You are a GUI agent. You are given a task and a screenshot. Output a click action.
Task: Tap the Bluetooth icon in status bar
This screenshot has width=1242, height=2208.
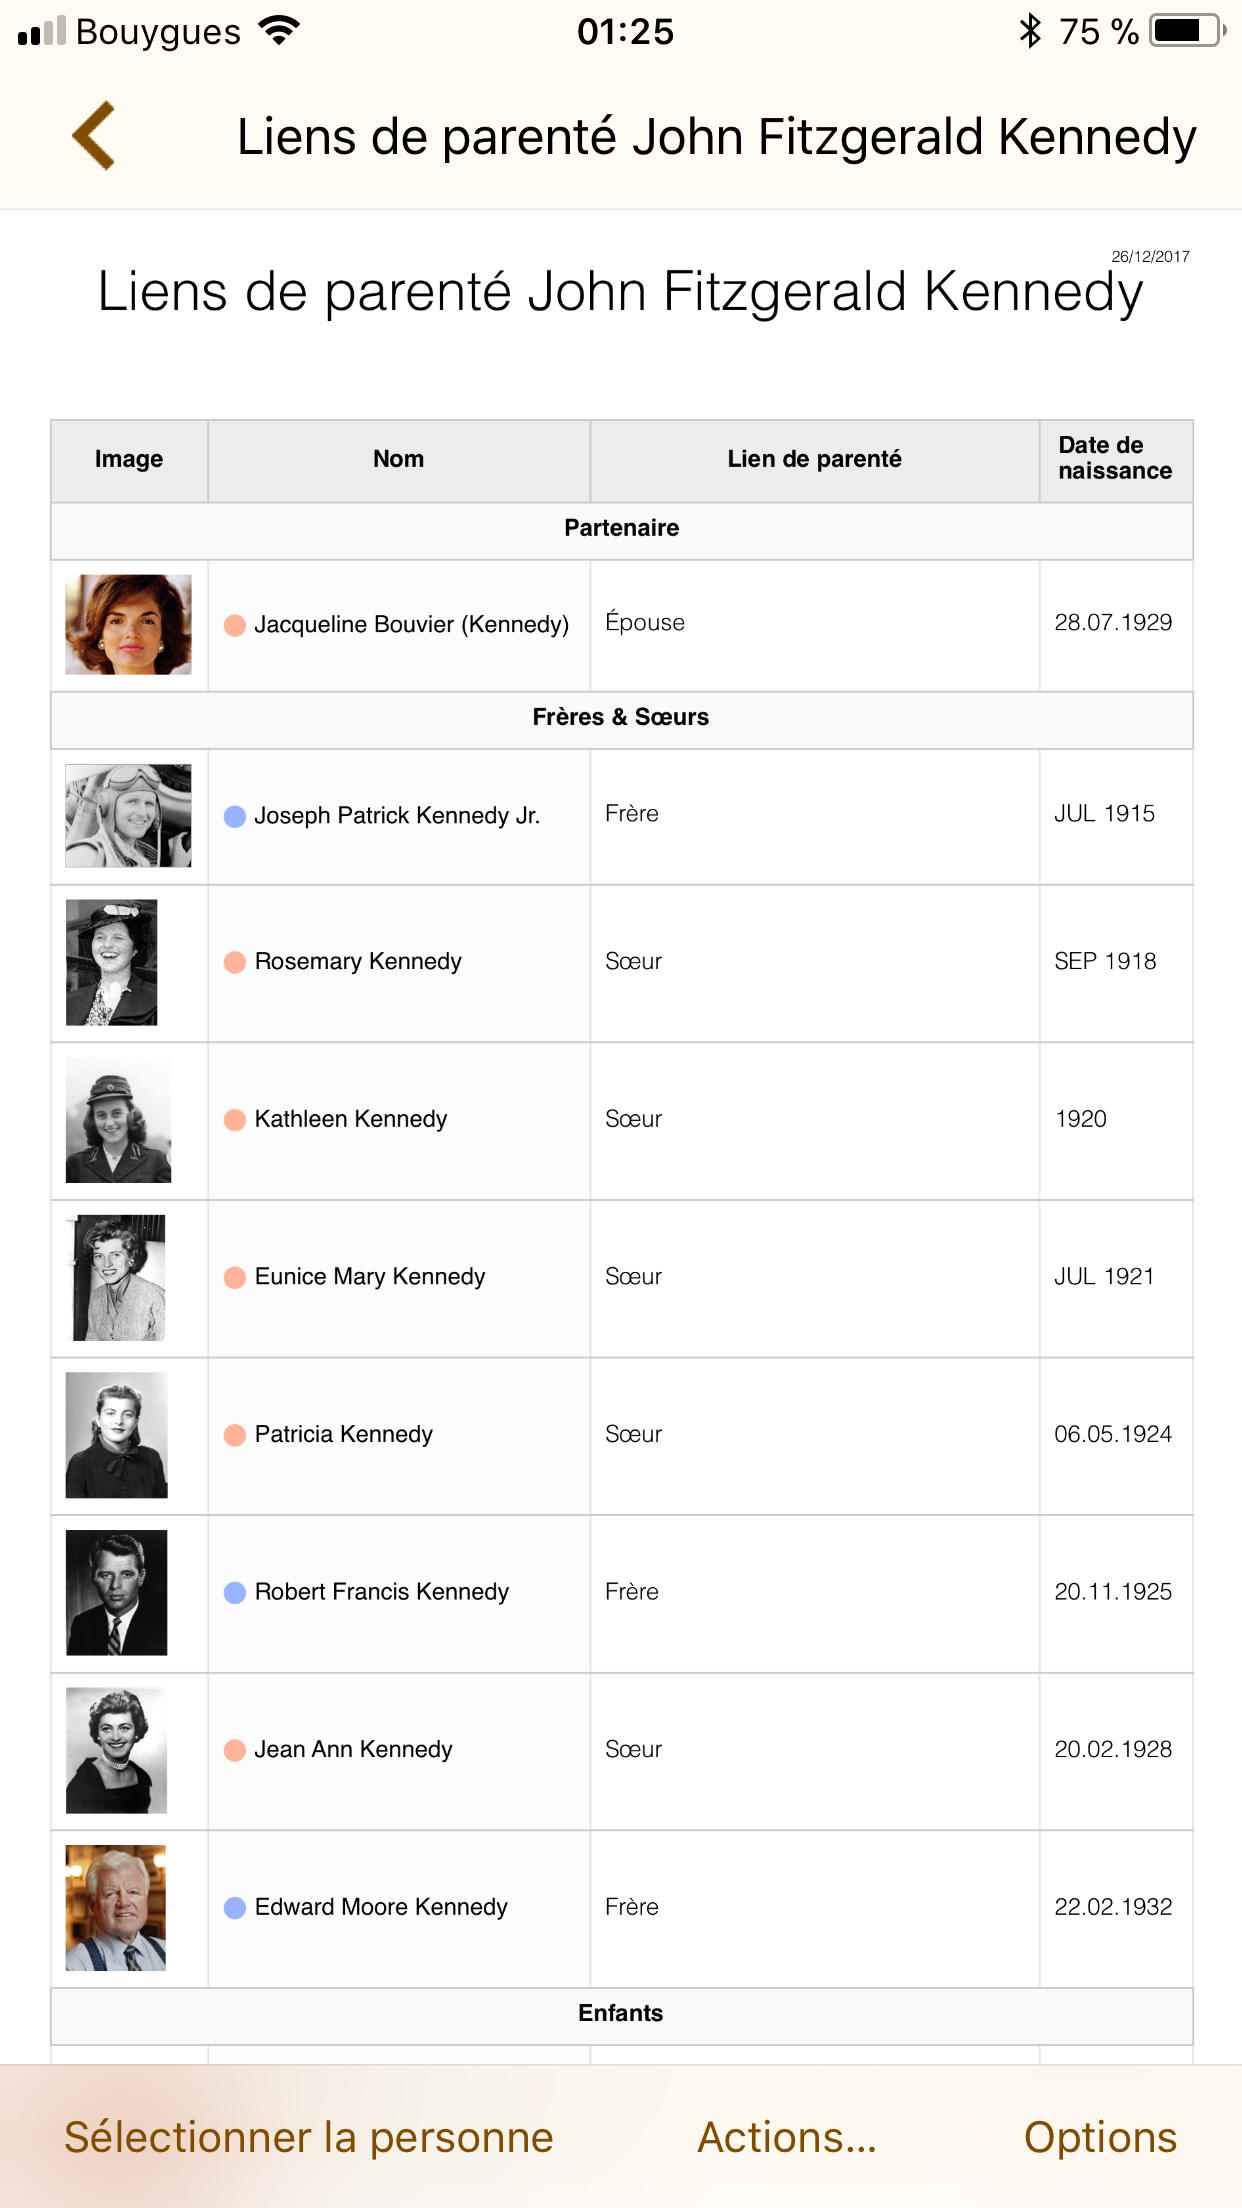tap(1029, 31)
